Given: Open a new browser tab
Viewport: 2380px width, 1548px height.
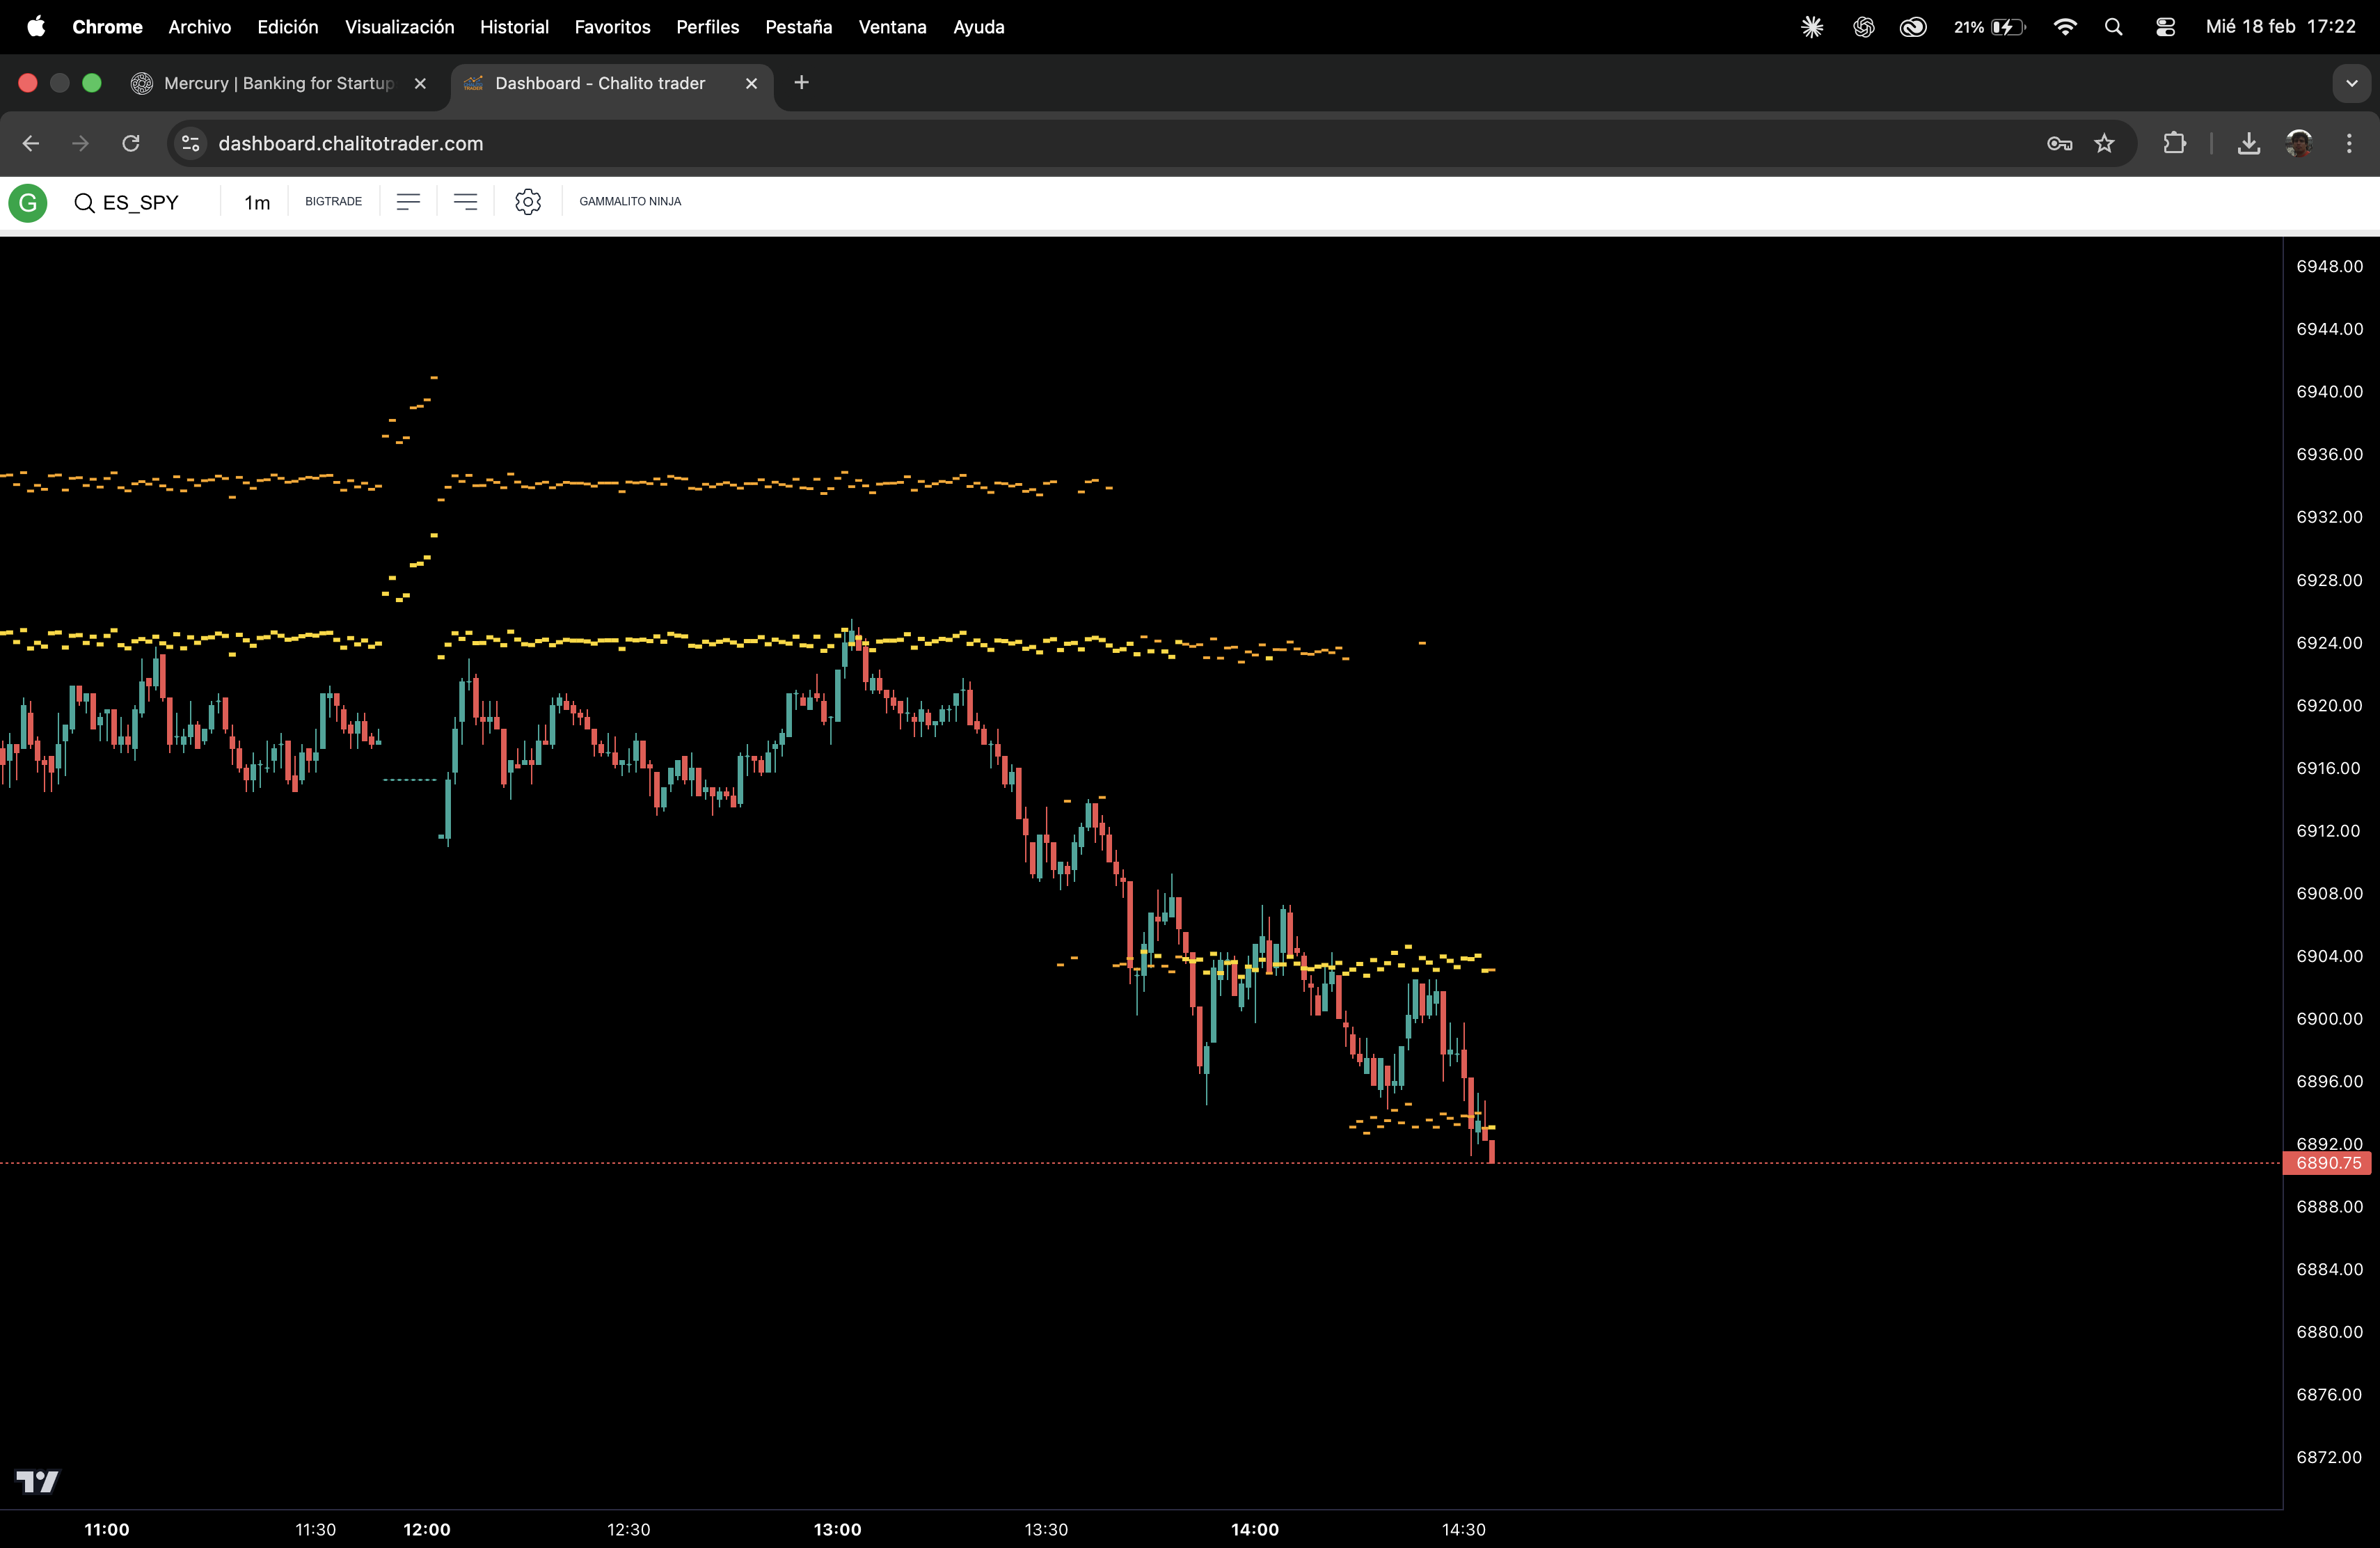Looking at the screenshot, I should pyautogui.click(x=801, y=83).
